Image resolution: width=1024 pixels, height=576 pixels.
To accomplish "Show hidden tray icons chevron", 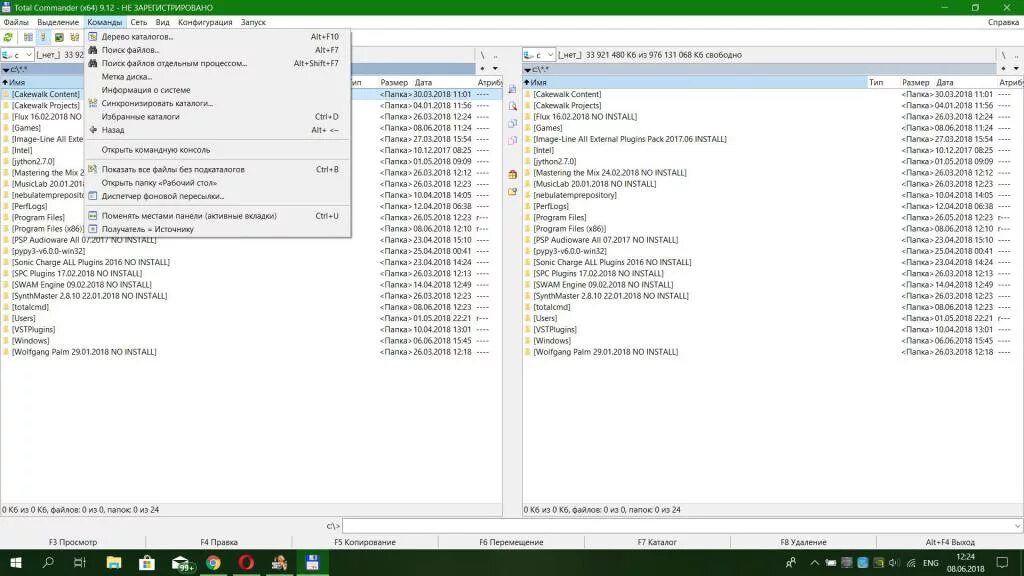I will pos(814,562).
